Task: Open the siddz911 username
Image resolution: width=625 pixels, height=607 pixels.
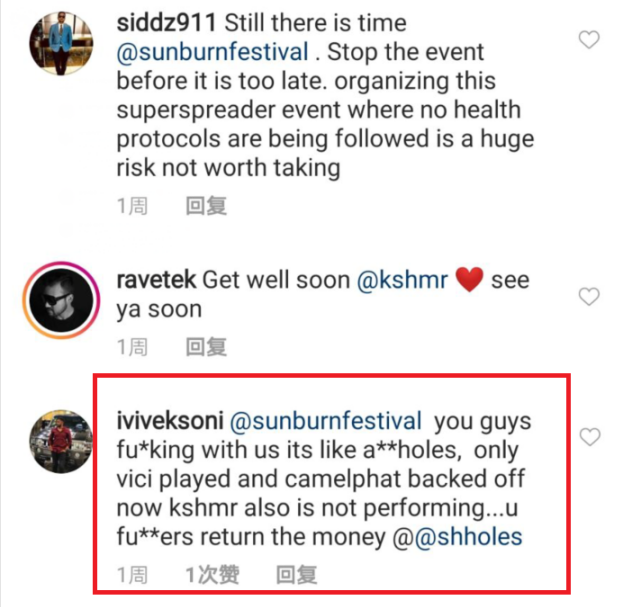Action: tap(166, 23)
